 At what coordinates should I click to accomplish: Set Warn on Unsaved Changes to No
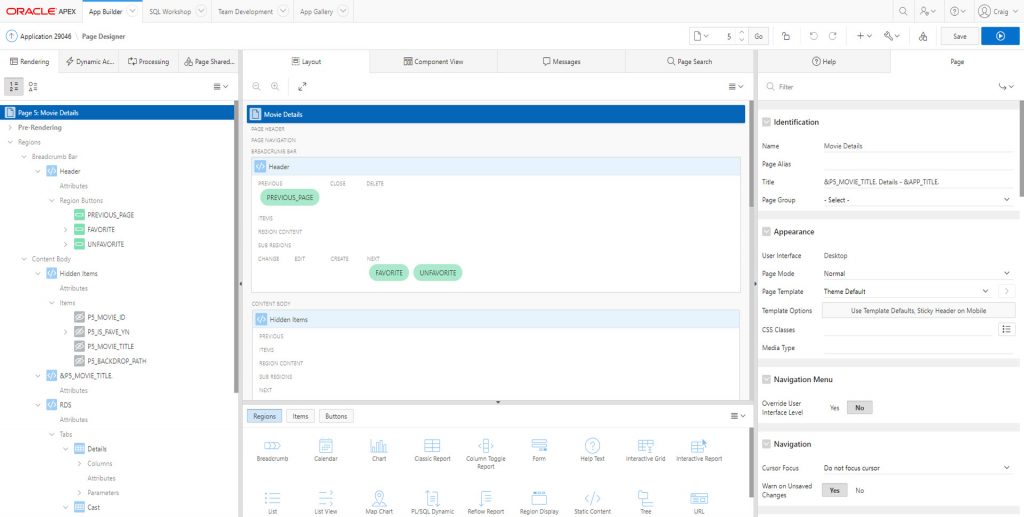coord(859,490)
